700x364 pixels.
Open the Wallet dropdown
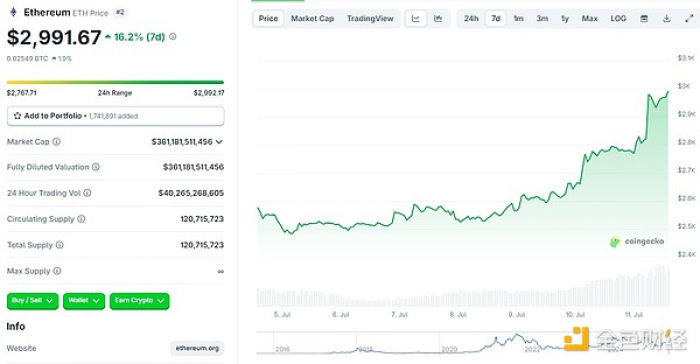84,301
